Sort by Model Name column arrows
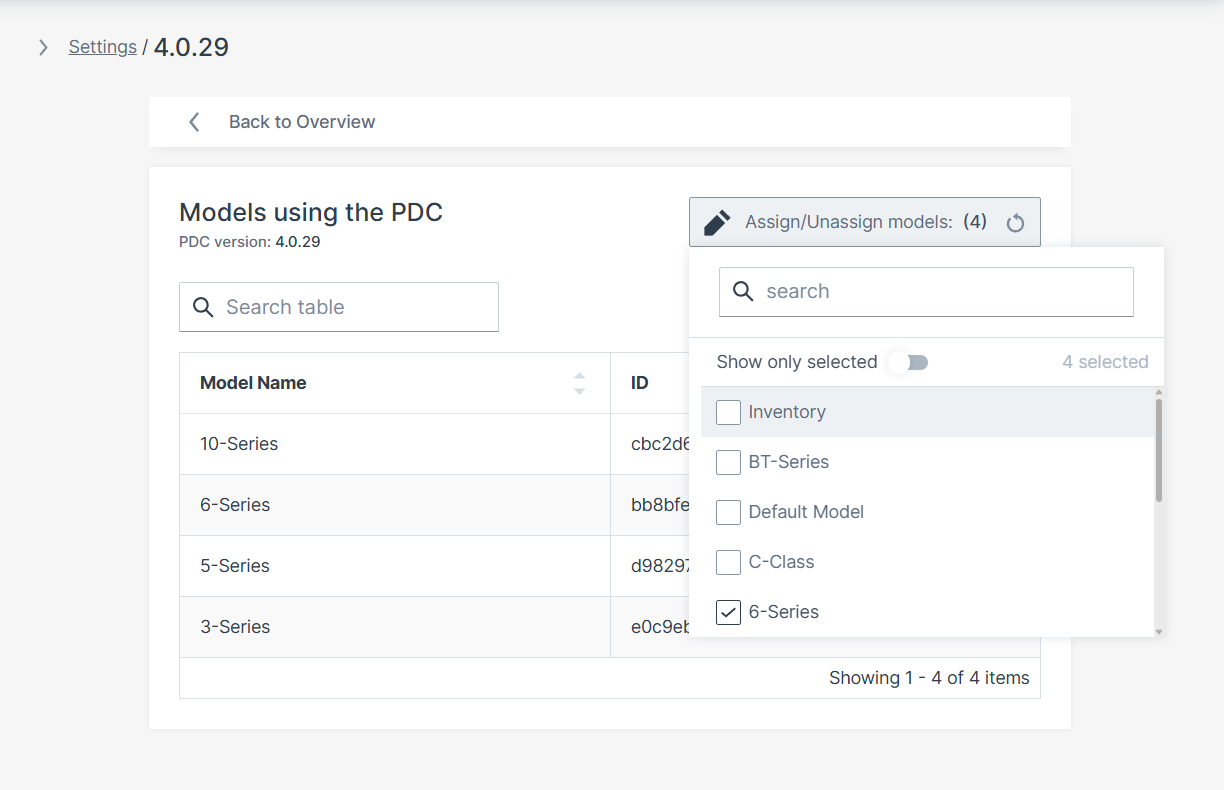The height and width of the screenshot is (790, 1224). click(x=579, y=383)
